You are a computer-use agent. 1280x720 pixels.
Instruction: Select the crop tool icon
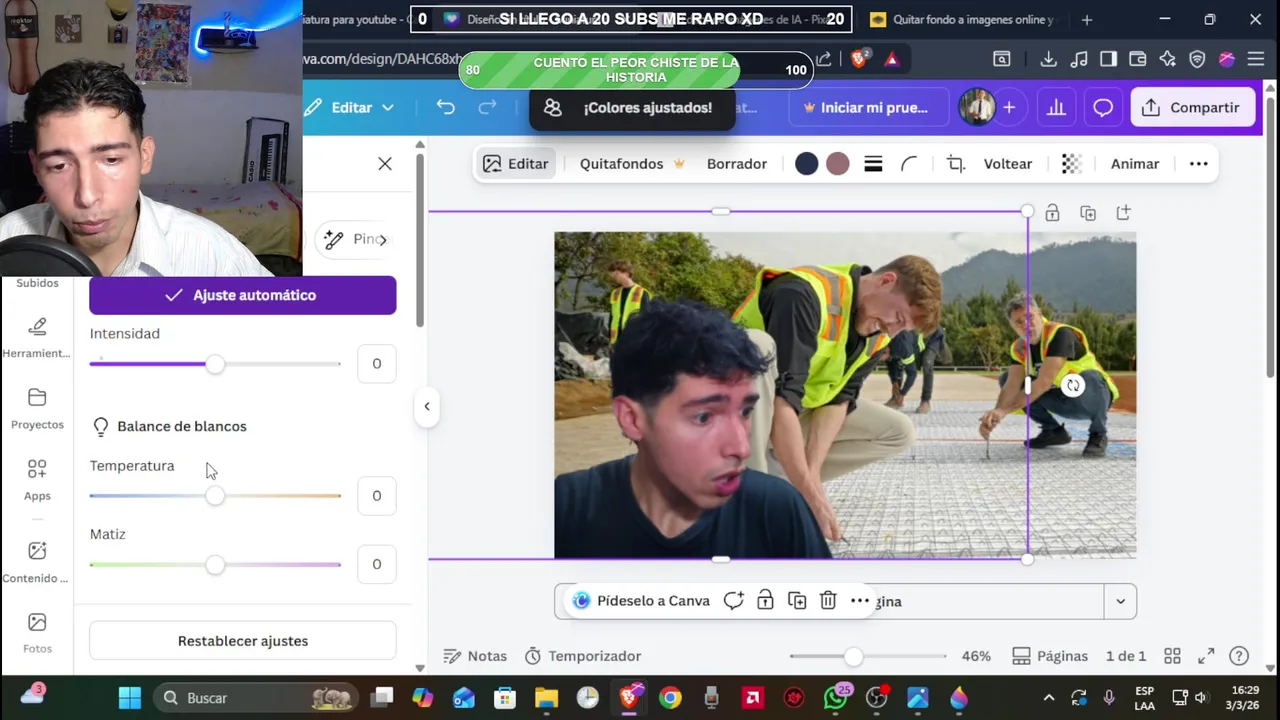pyautogui.click(x=956, y=164)
